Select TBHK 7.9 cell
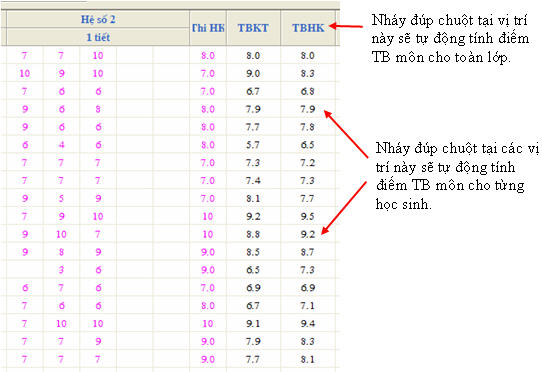542x372 pixels. click(307, 109)
